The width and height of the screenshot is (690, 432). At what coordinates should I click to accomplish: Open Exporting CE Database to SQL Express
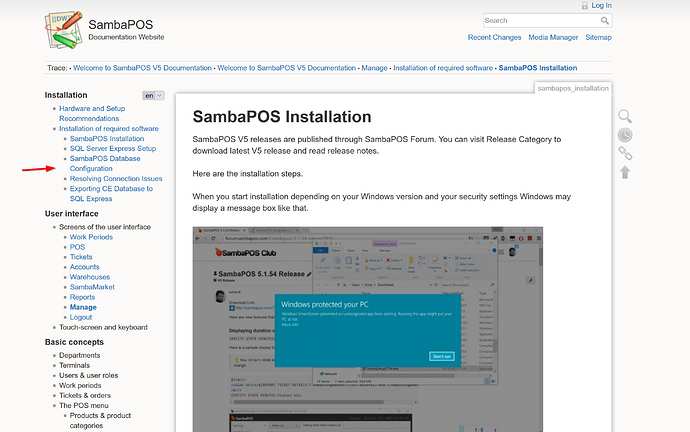click(111, 194)
